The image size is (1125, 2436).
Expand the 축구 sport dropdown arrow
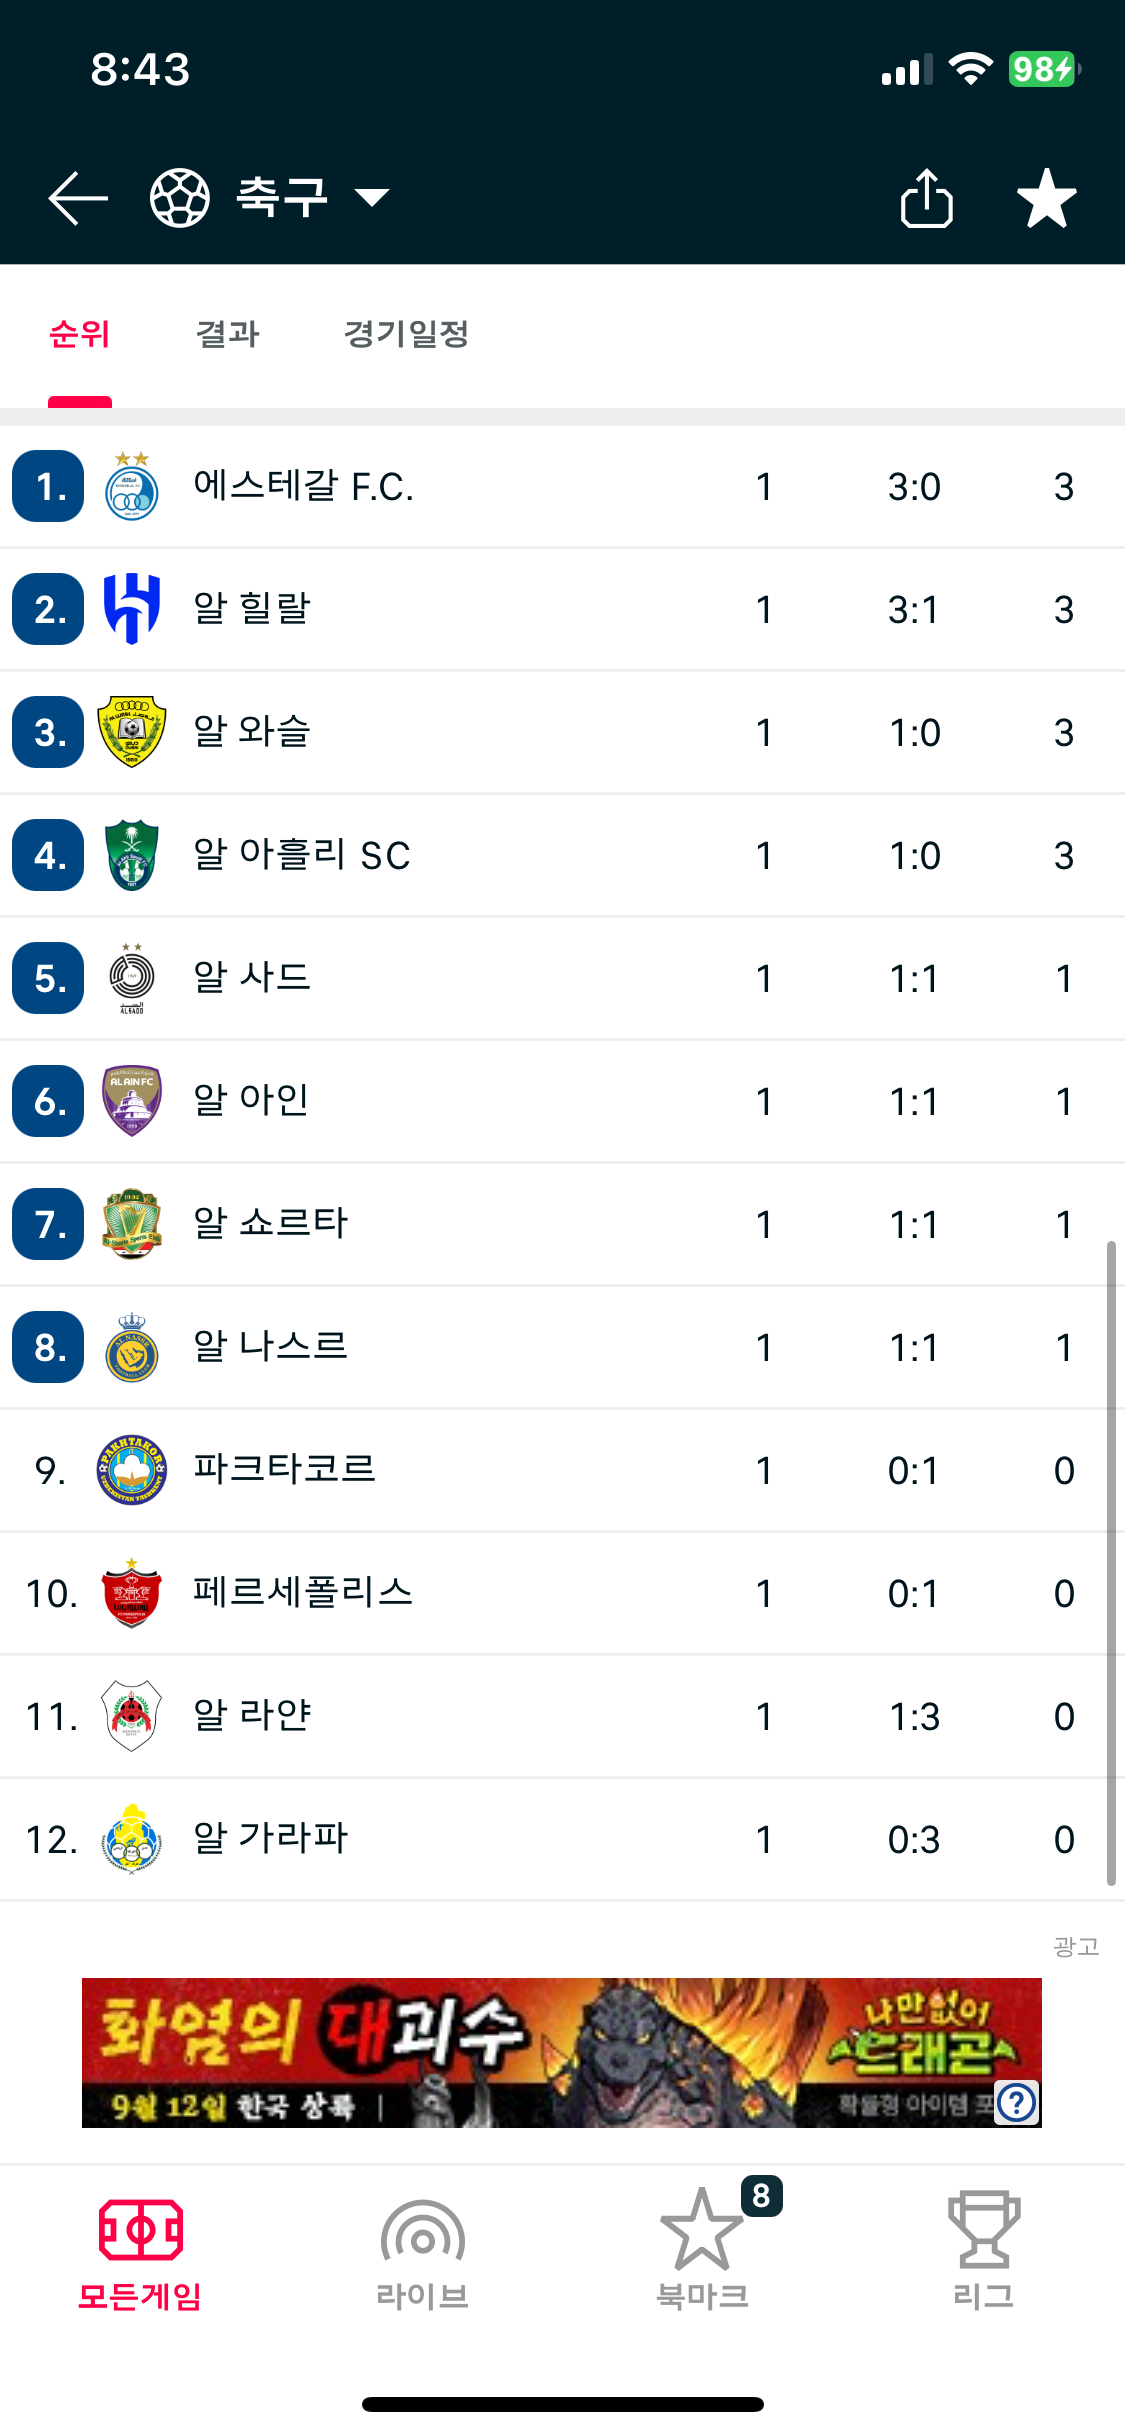372,198
